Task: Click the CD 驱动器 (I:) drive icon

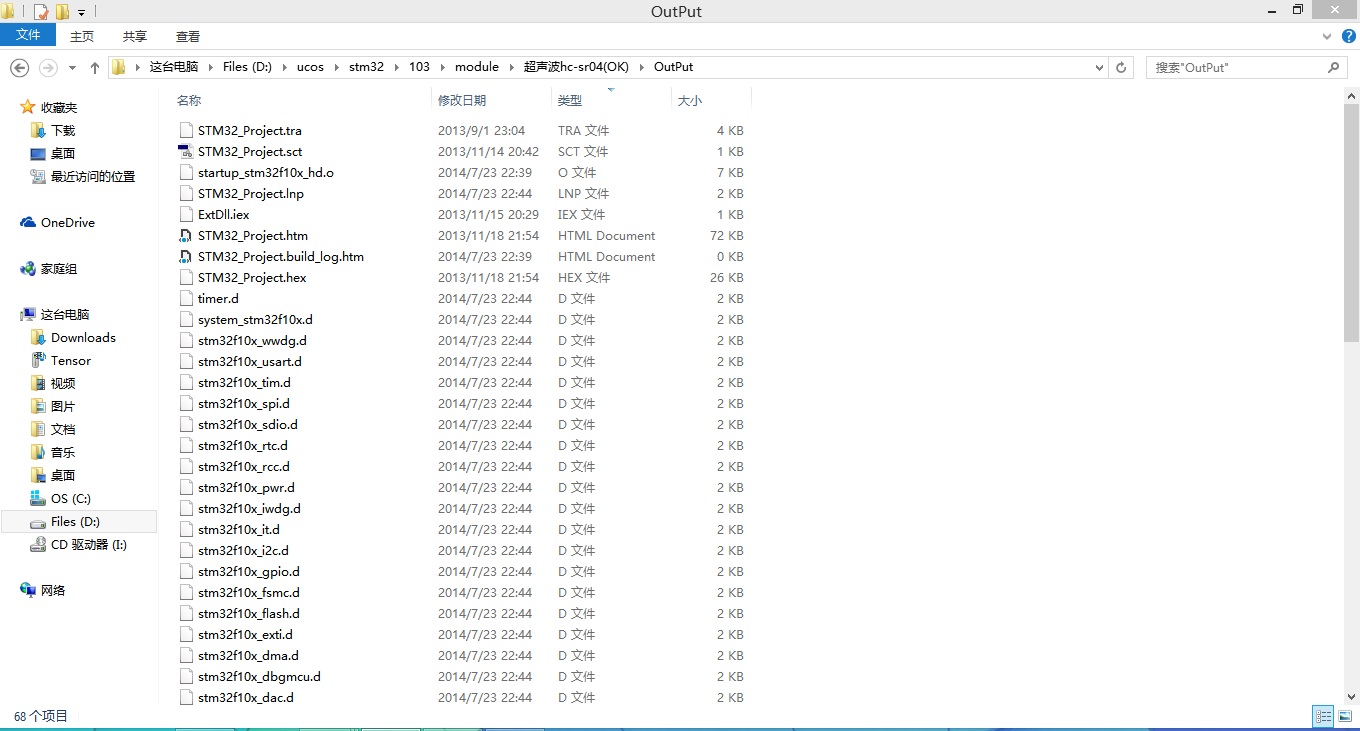Action: tap(38, 544)
